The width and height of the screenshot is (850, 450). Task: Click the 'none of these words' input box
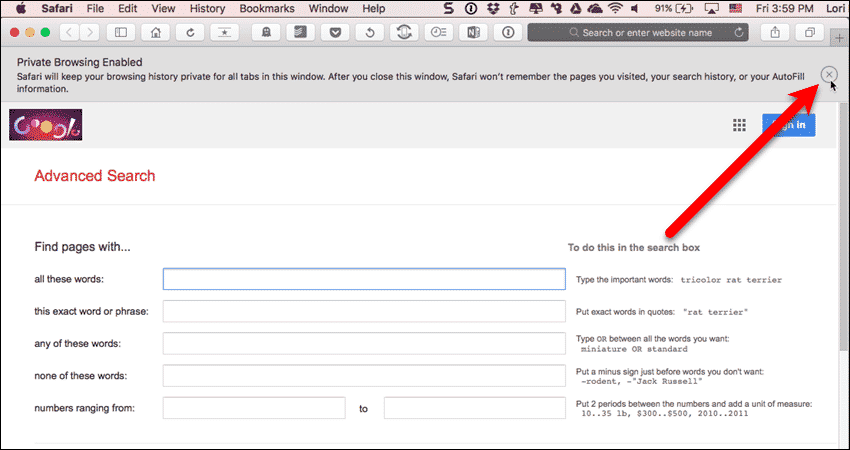[x=364, y=376]
